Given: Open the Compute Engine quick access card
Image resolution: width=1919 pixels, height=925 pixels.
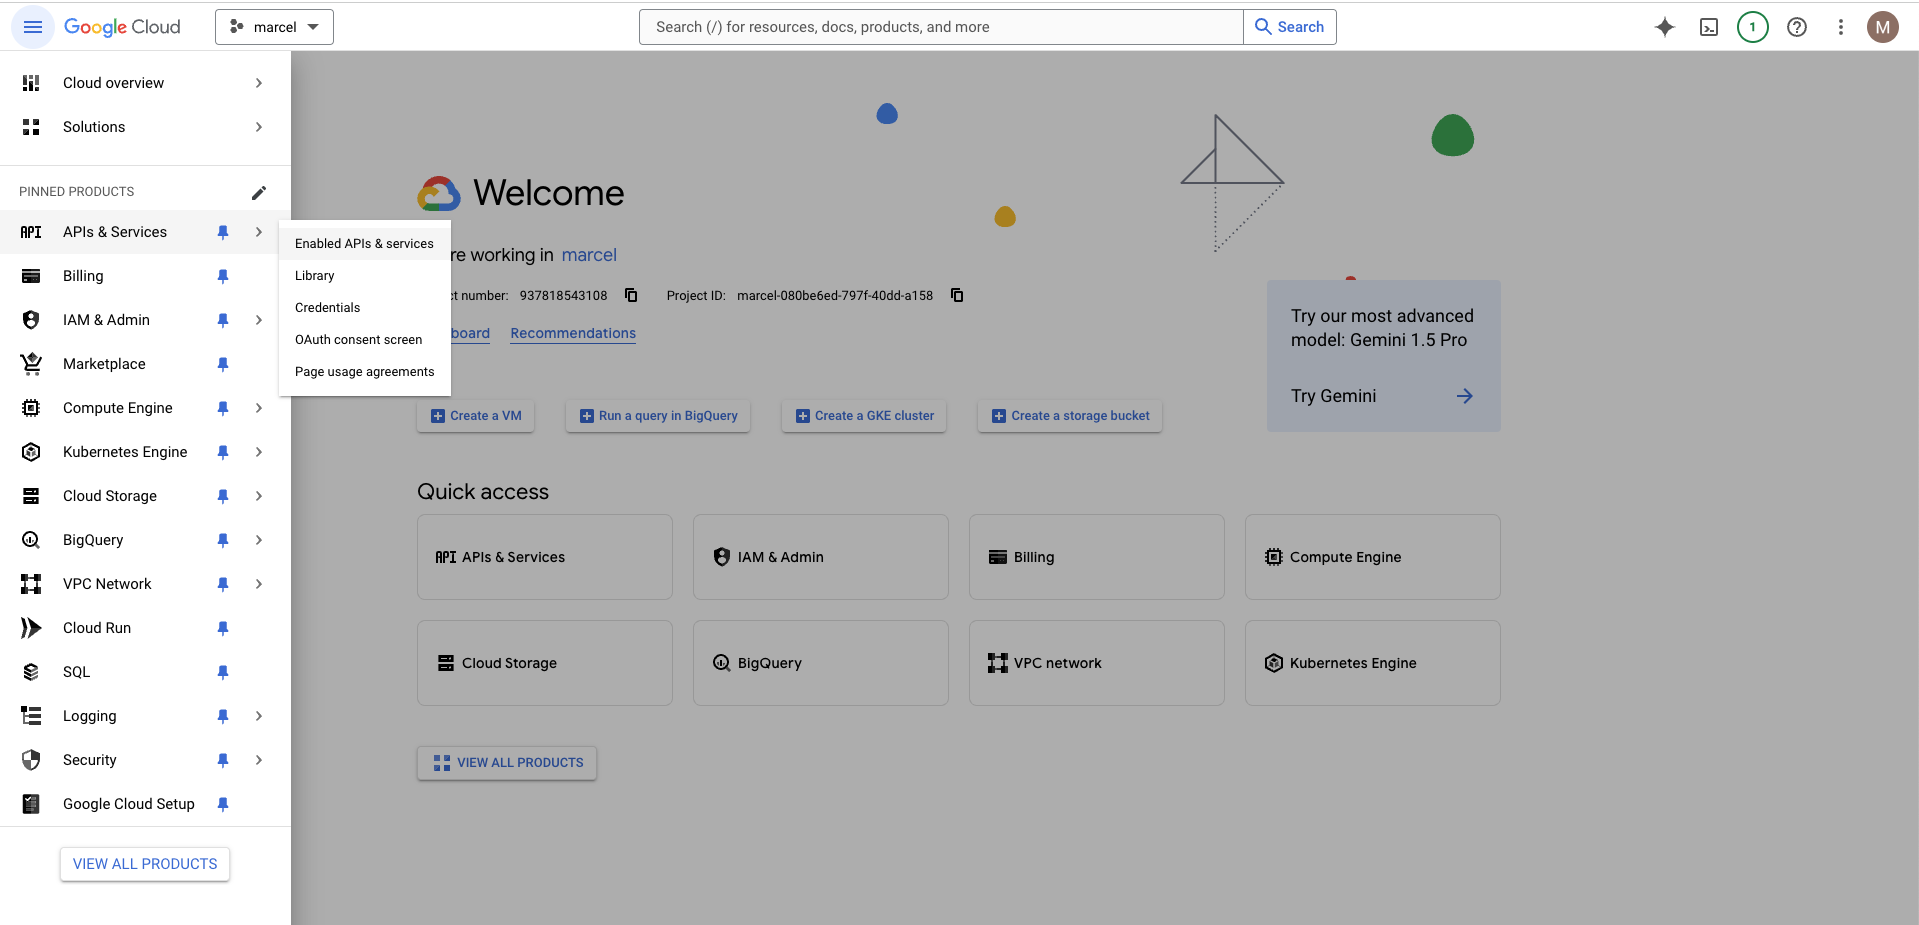Looking at the screenshot, I should click(x=1372, y=557).
